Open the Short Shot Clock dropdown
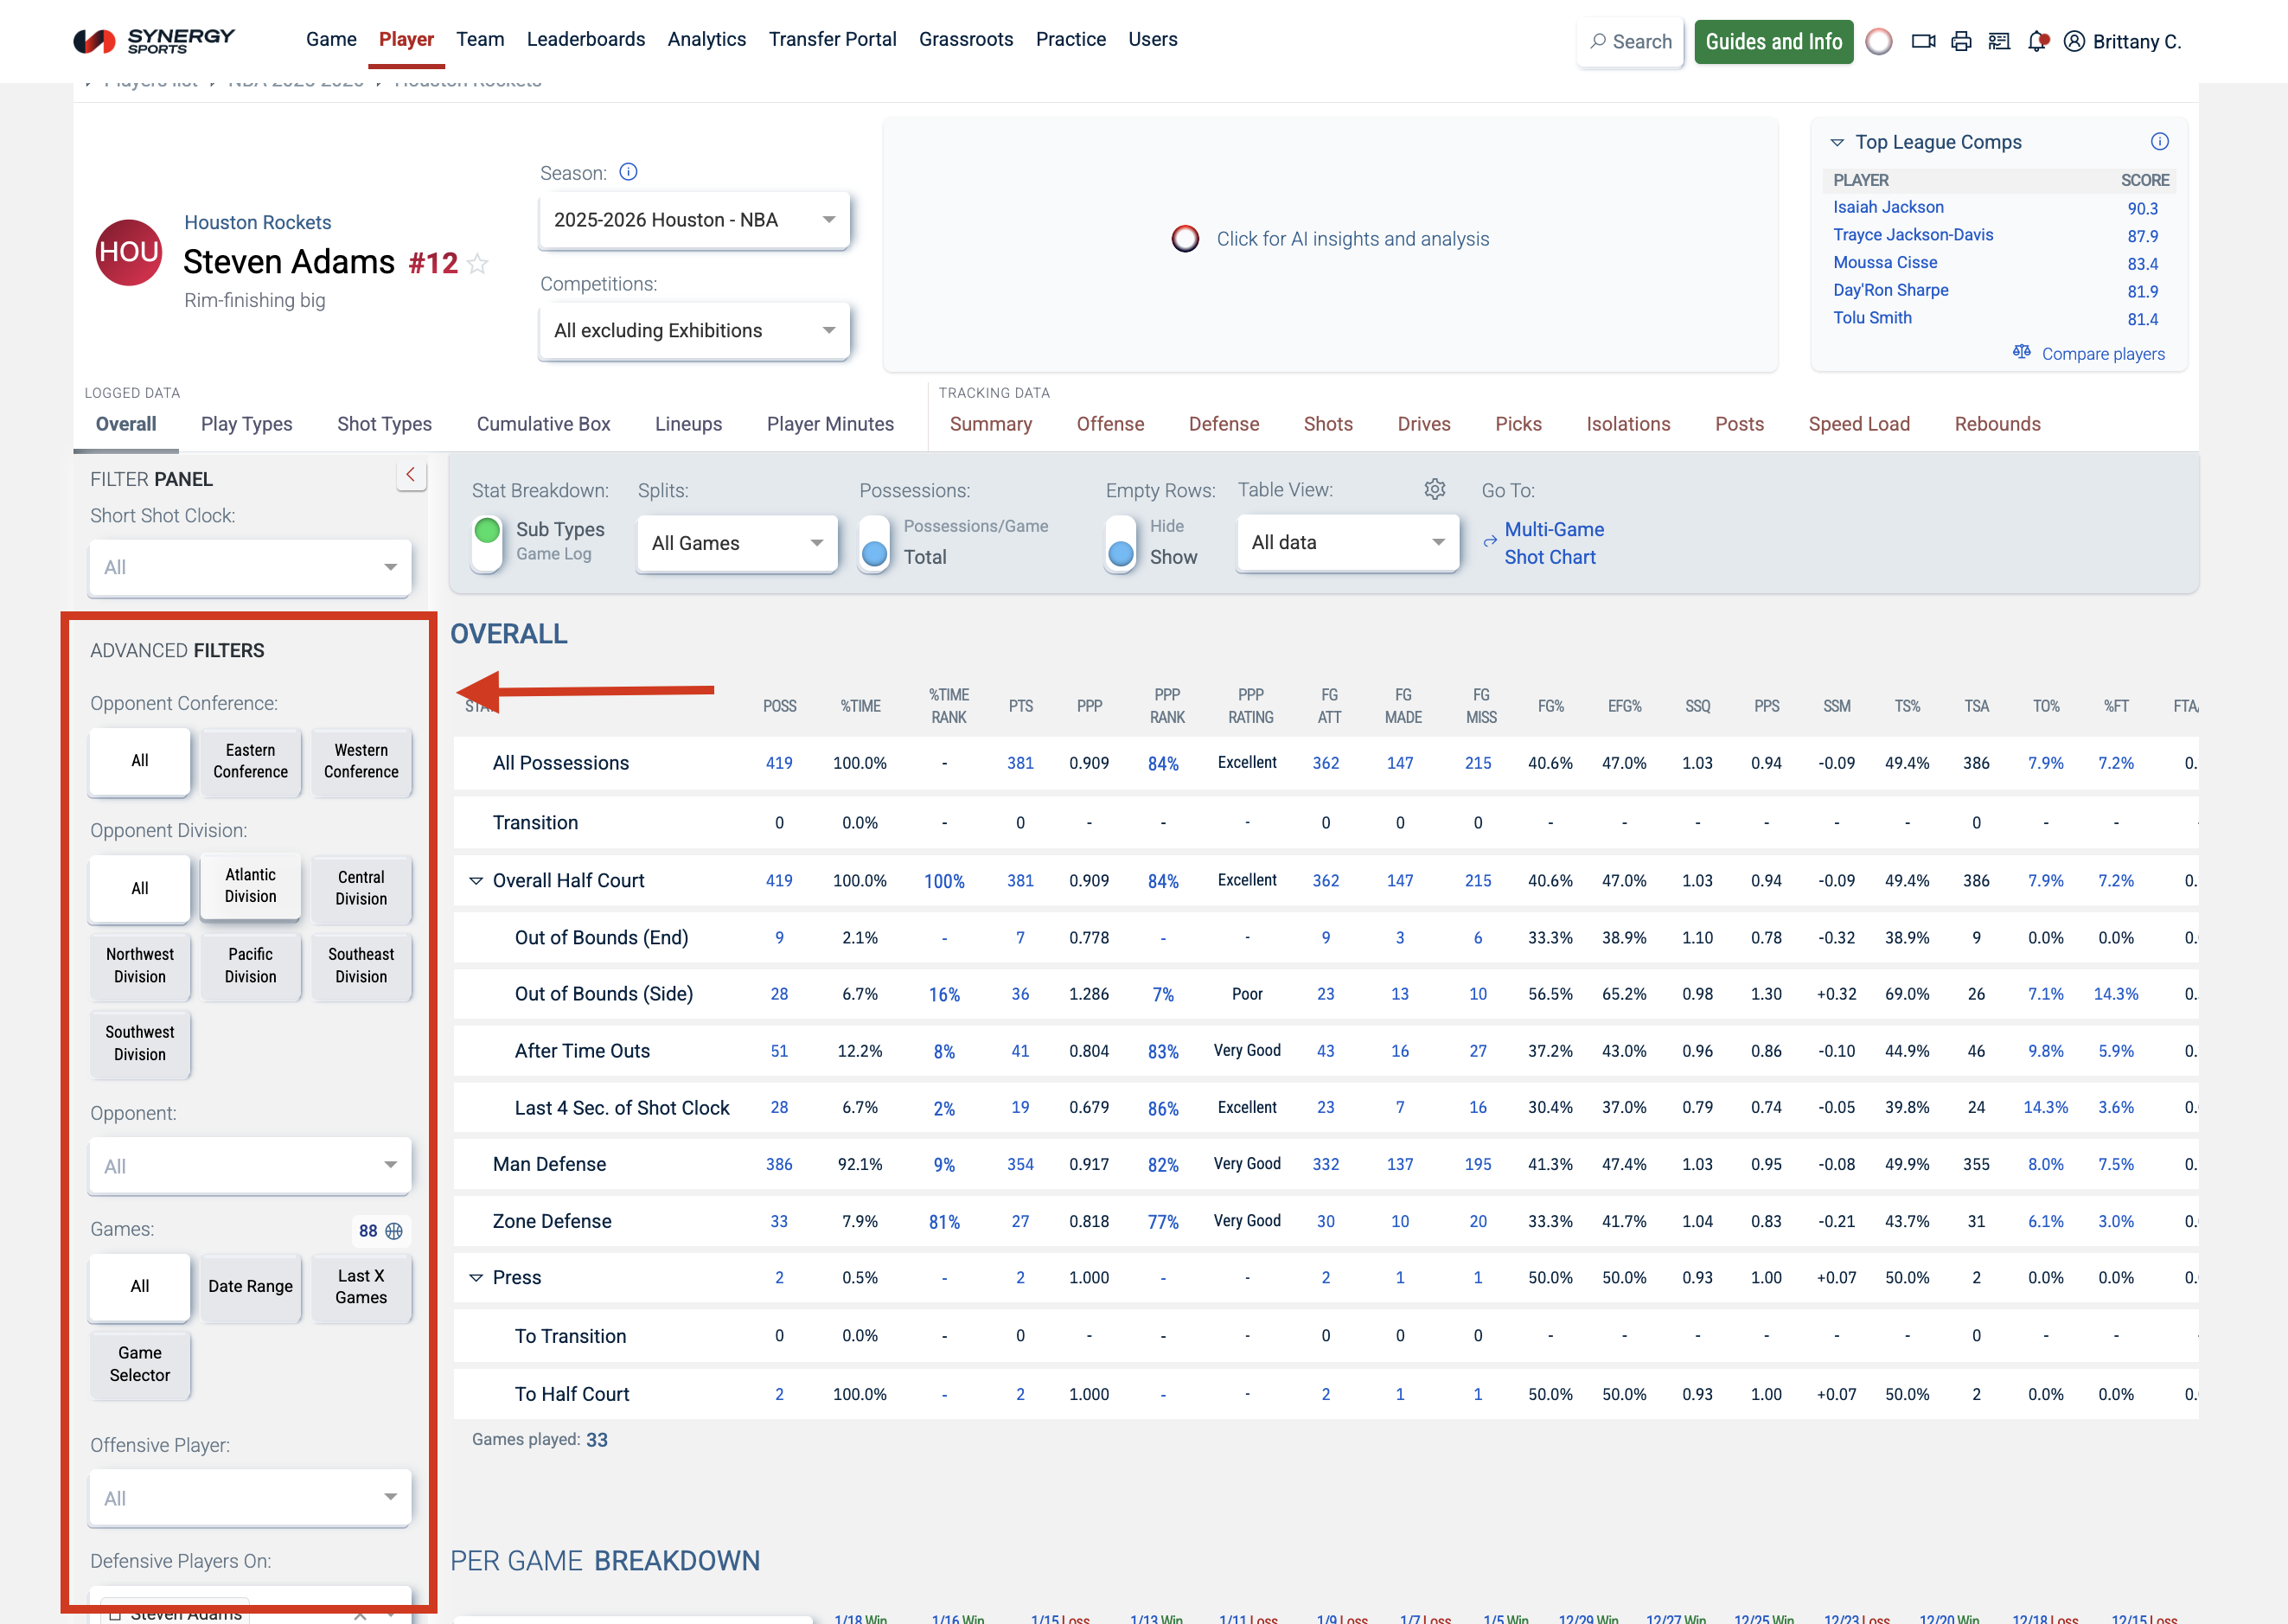The height and width of the screenshot is (1624, 2288). tap(250, 568)
